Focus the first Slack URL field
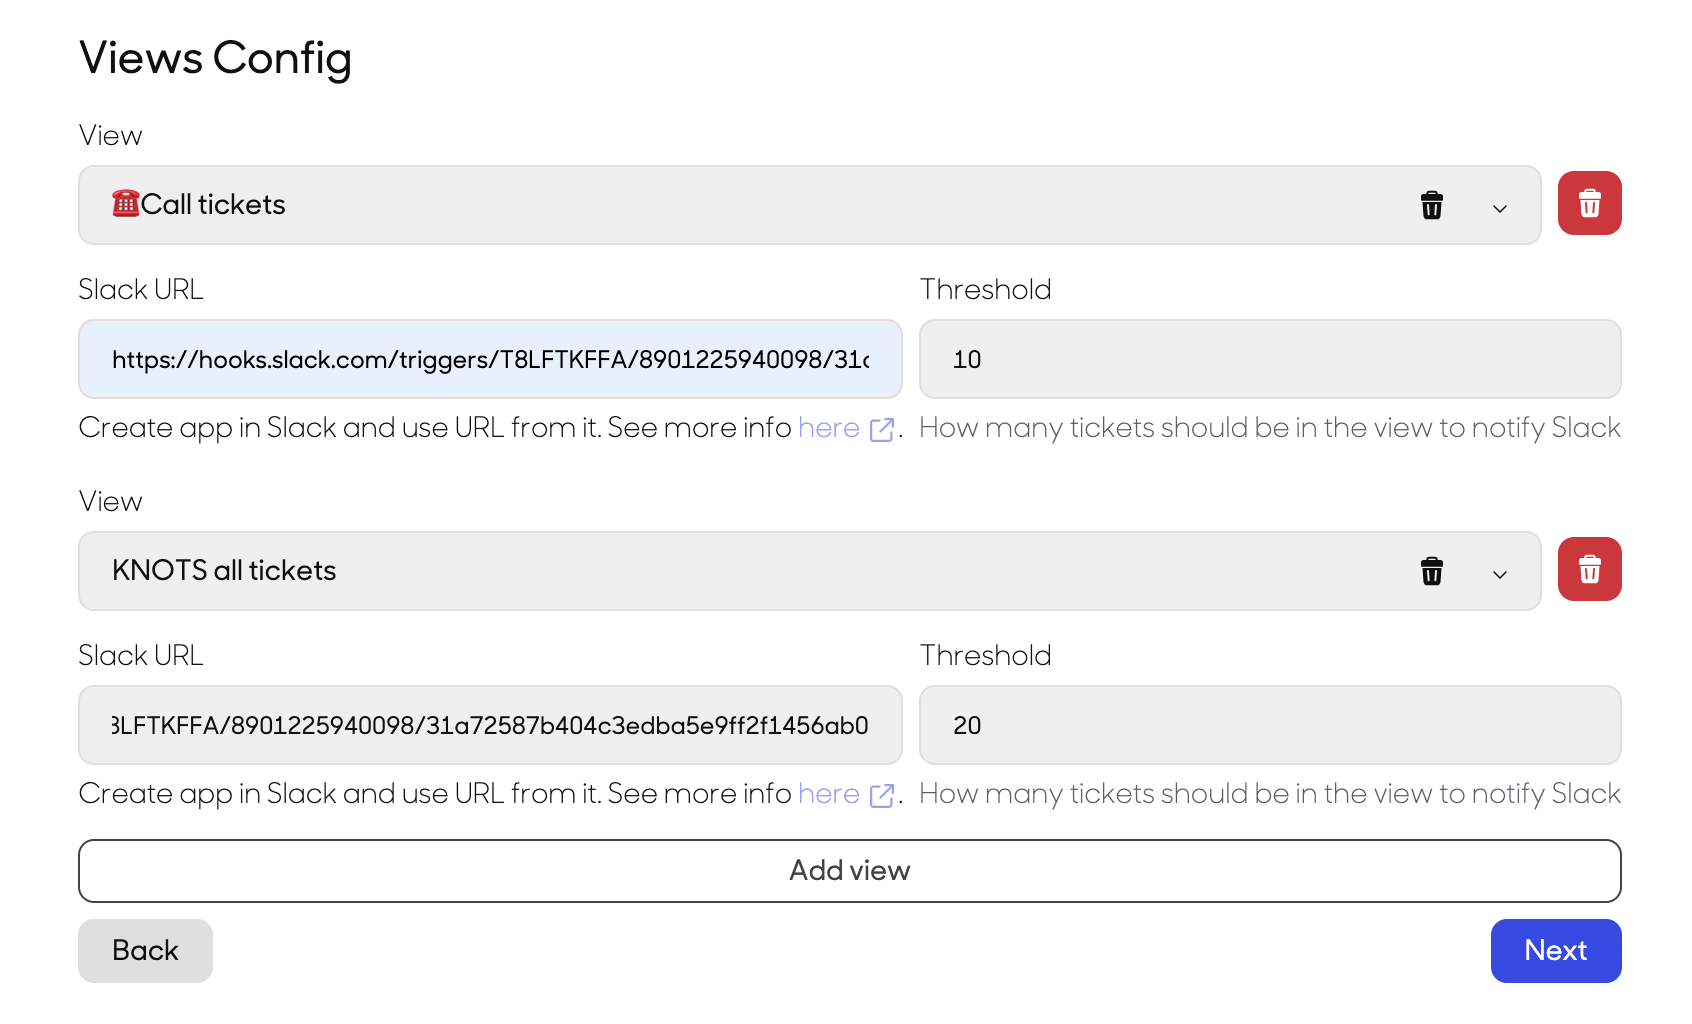Image resolution: width=1692 pixels, height=1024 pixels. pos(490,359)
